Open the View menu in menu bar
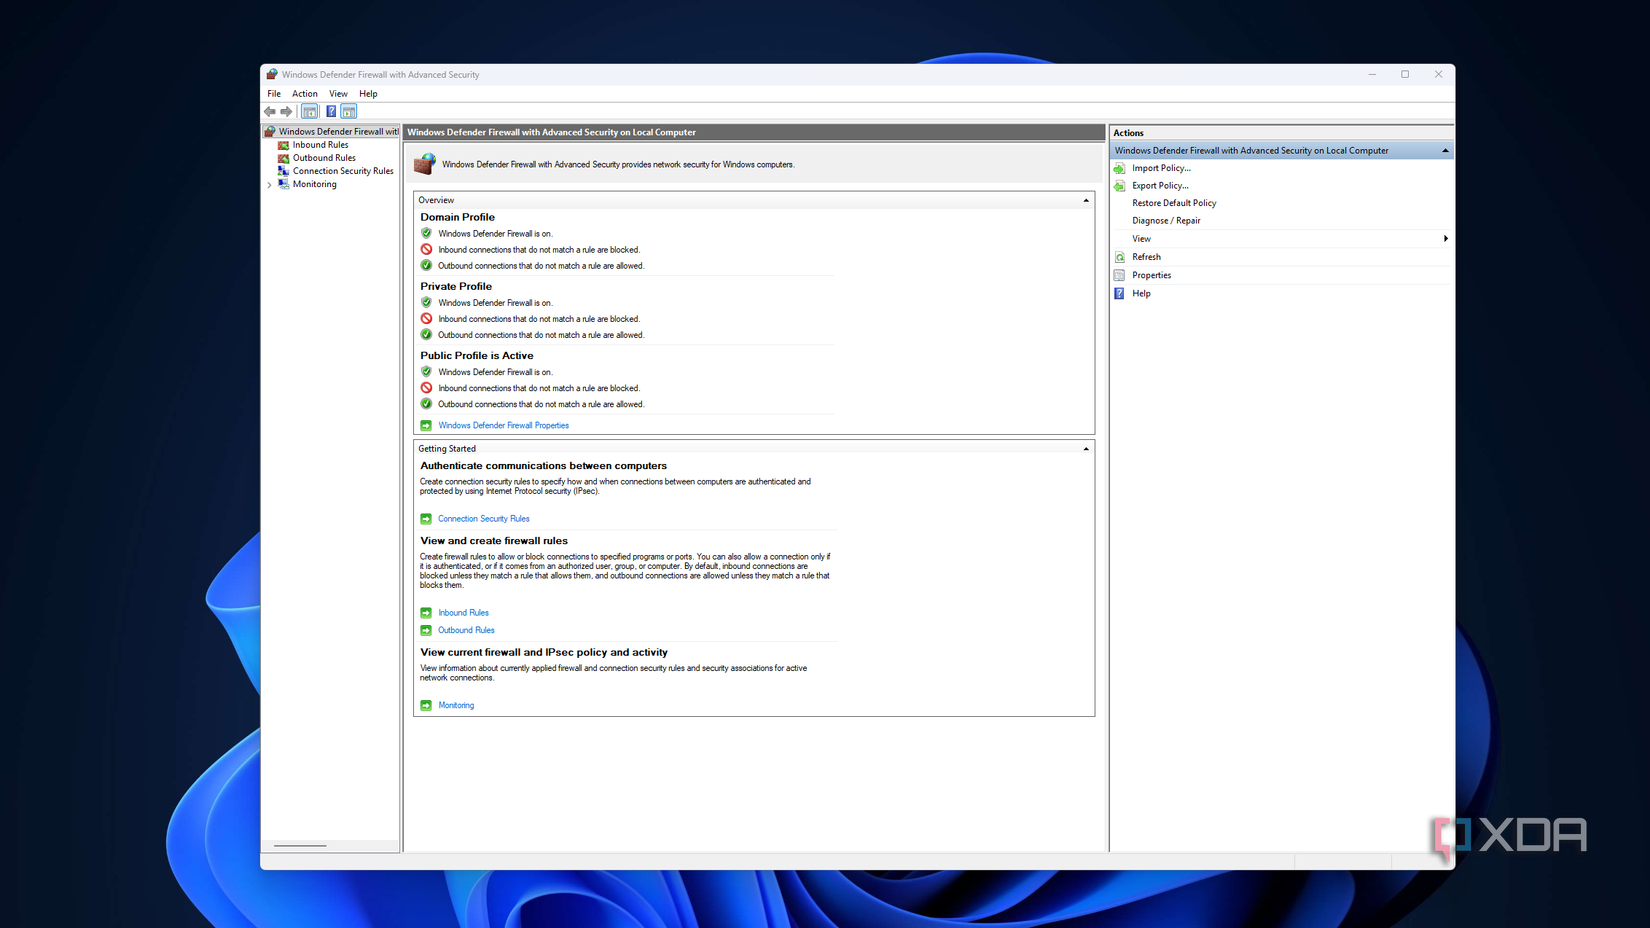 pos(338,94)
